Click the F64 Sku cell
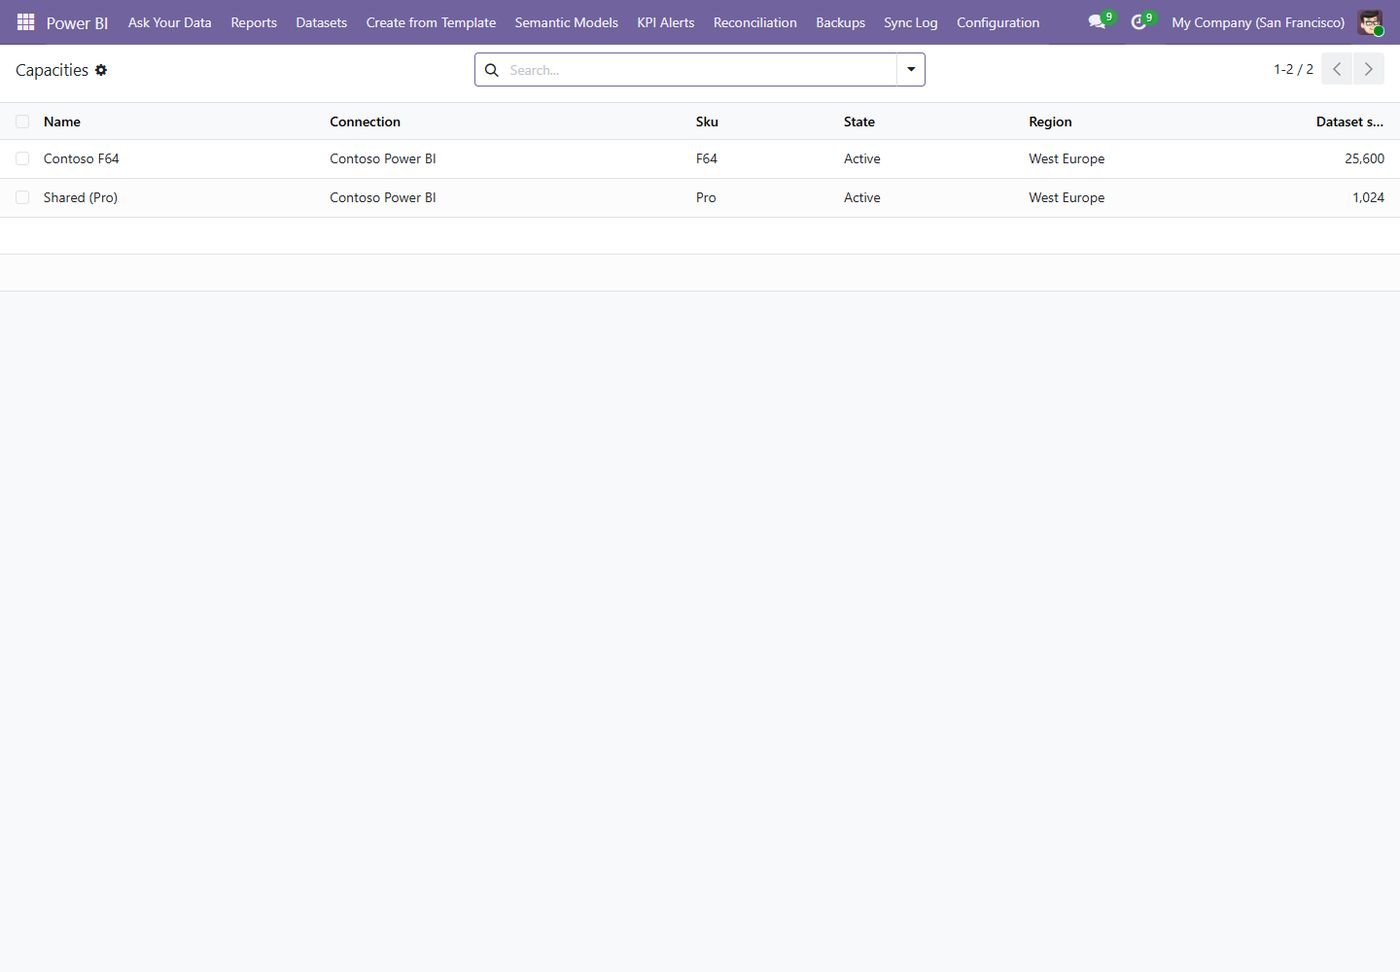1400x972 pixels. coord(707,159)
